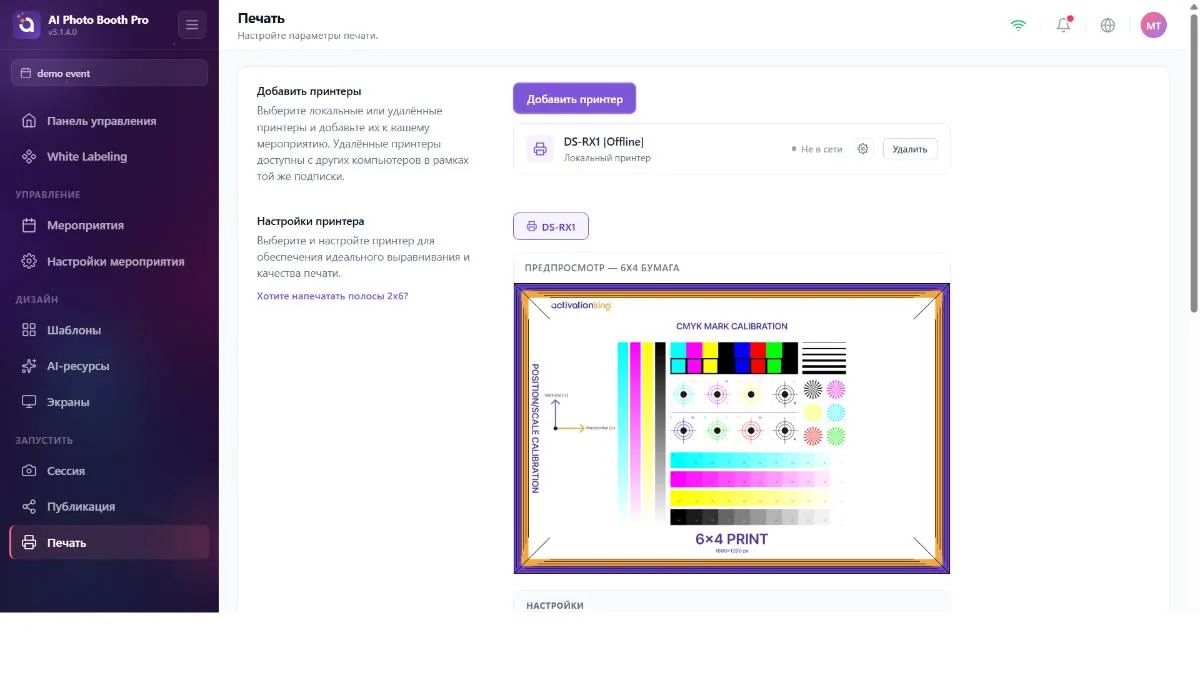Open Настройки мероприятия in sidebar
This screenshot has height=675, width=1200.
109,262
